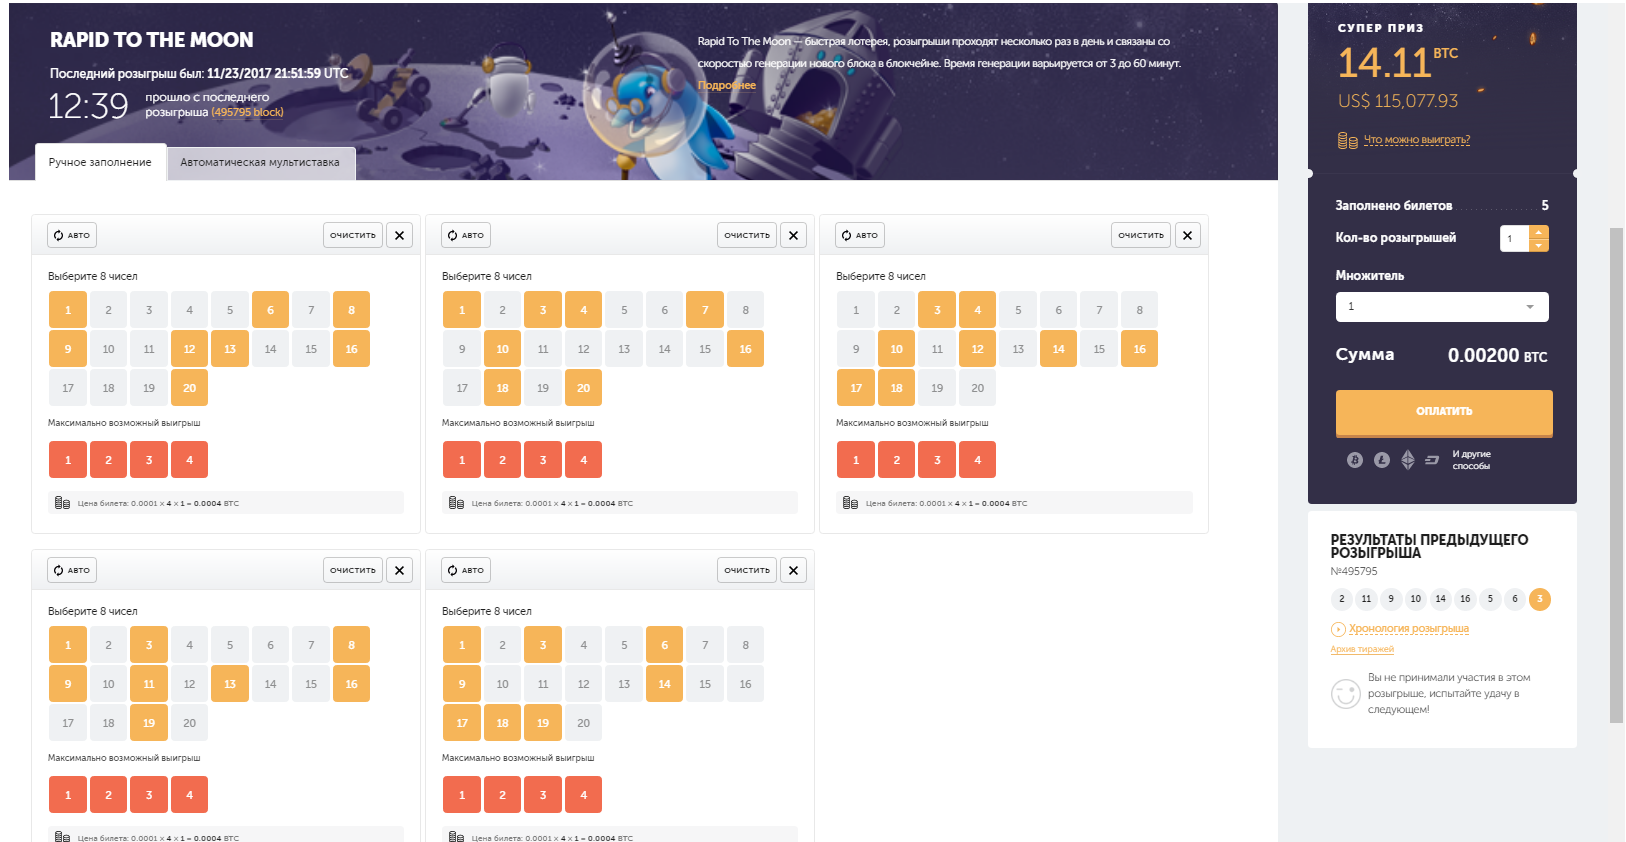Click the Ethereum payment icon
Screen dimensions: 1626x842
(x=1408, y=460)
